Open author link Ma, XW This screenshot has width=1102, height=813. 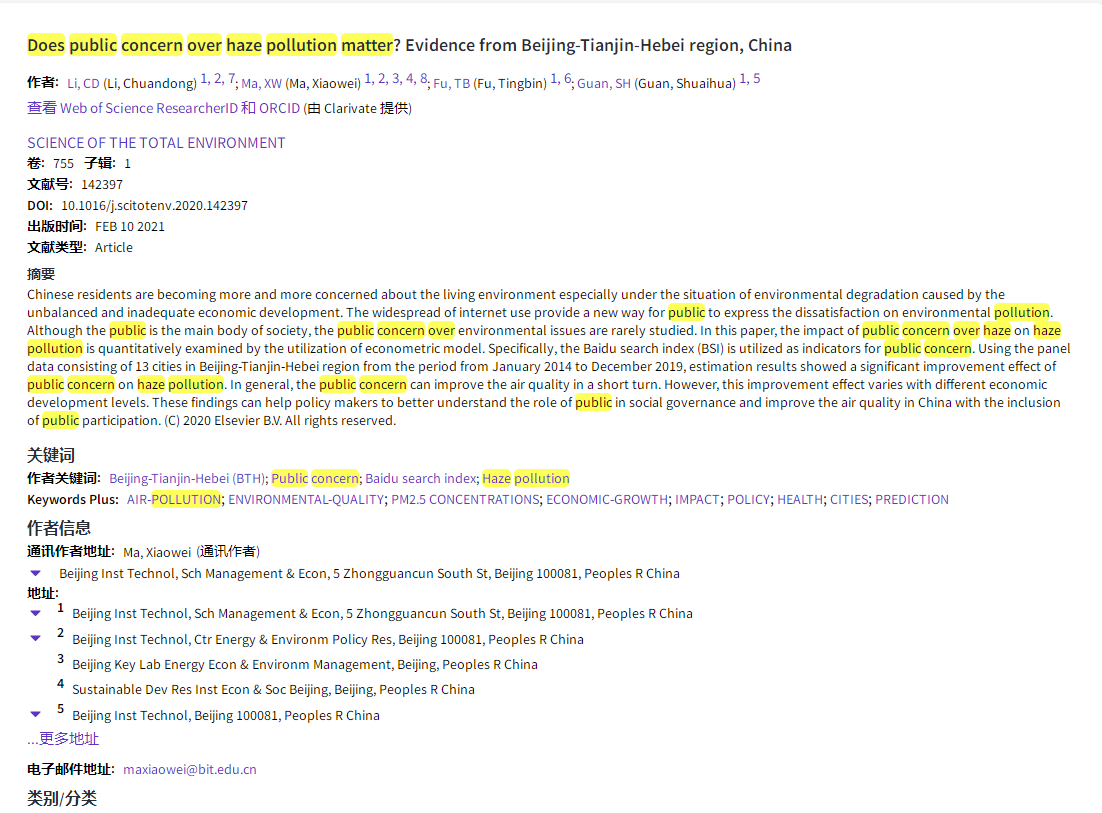pyautogui.click(x=261, y=83)
